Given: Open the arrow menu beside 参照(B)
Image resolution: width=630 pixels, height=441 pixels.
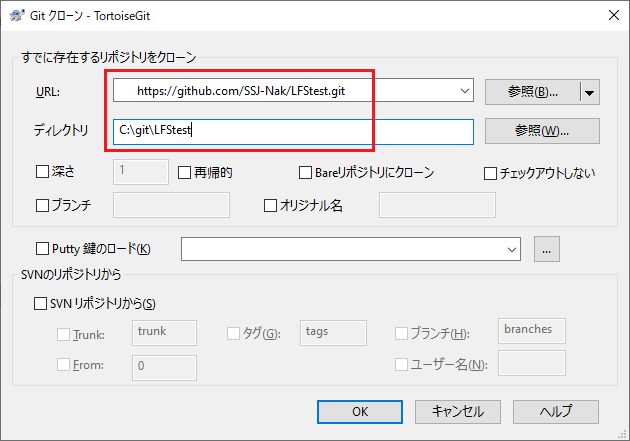Looking at the screenshot, I should (590, 92).
